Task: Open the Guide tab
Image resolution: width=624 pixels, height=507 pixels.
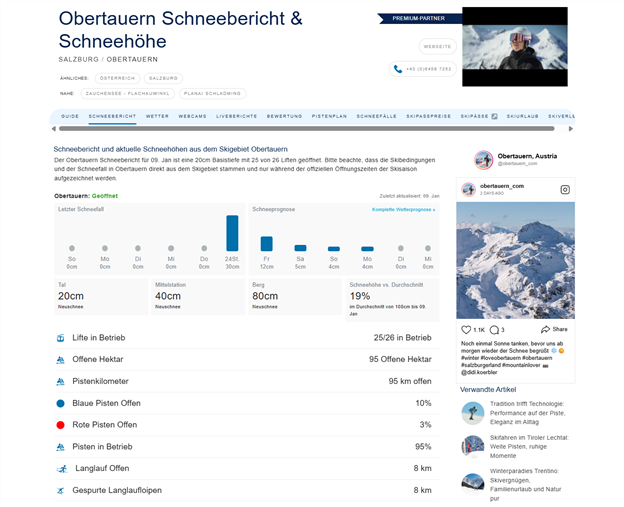Action: tap(70, 116)
